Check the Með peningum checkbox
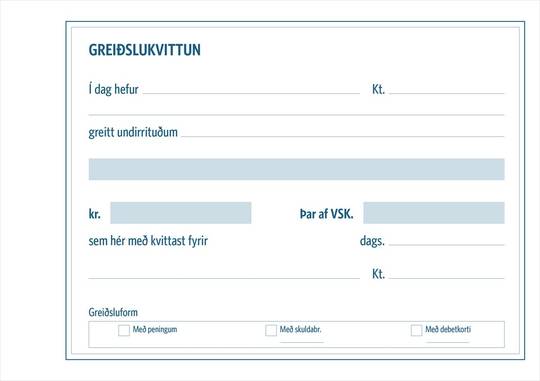This screenshot has height=381, width=540. (124, 330)
